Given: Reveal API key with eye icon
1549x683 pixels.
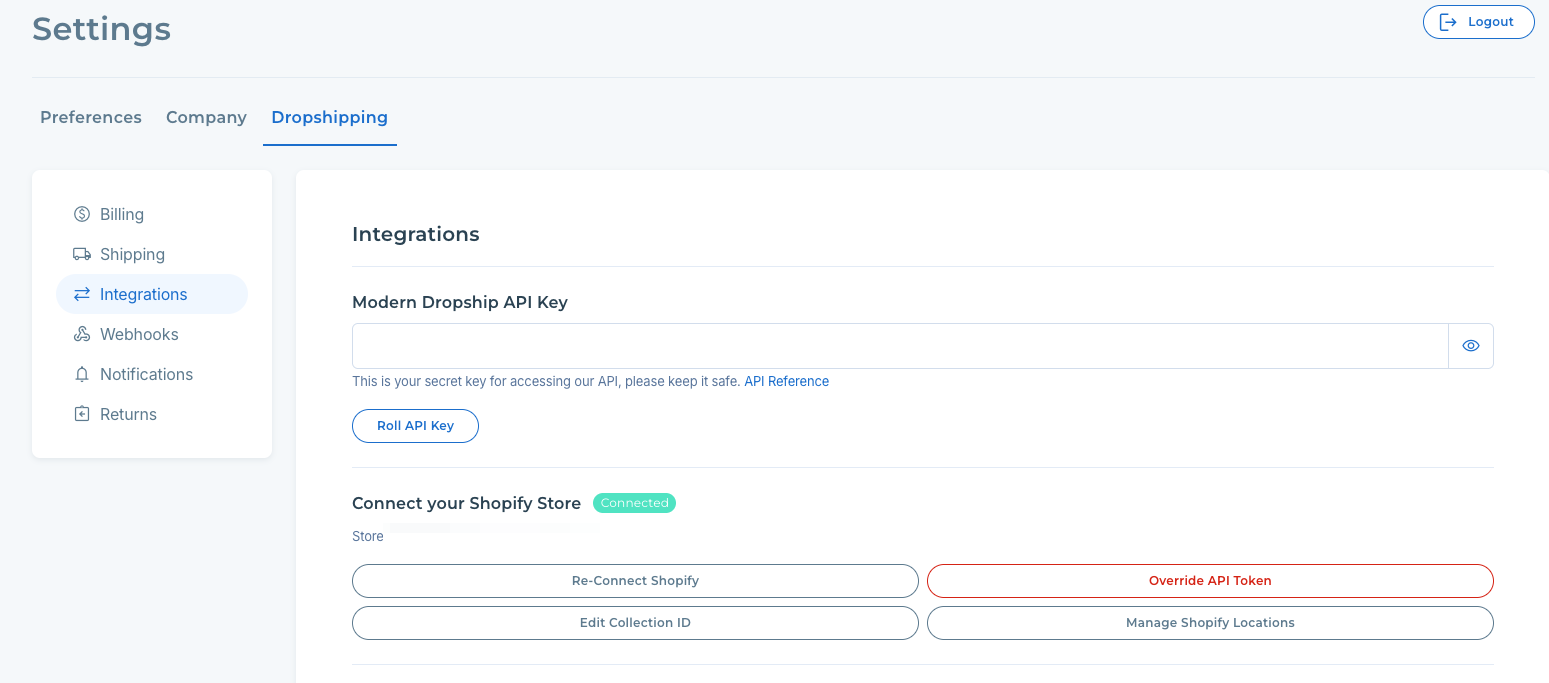Looking at the screenshot, I should [x=1470, y=346].
